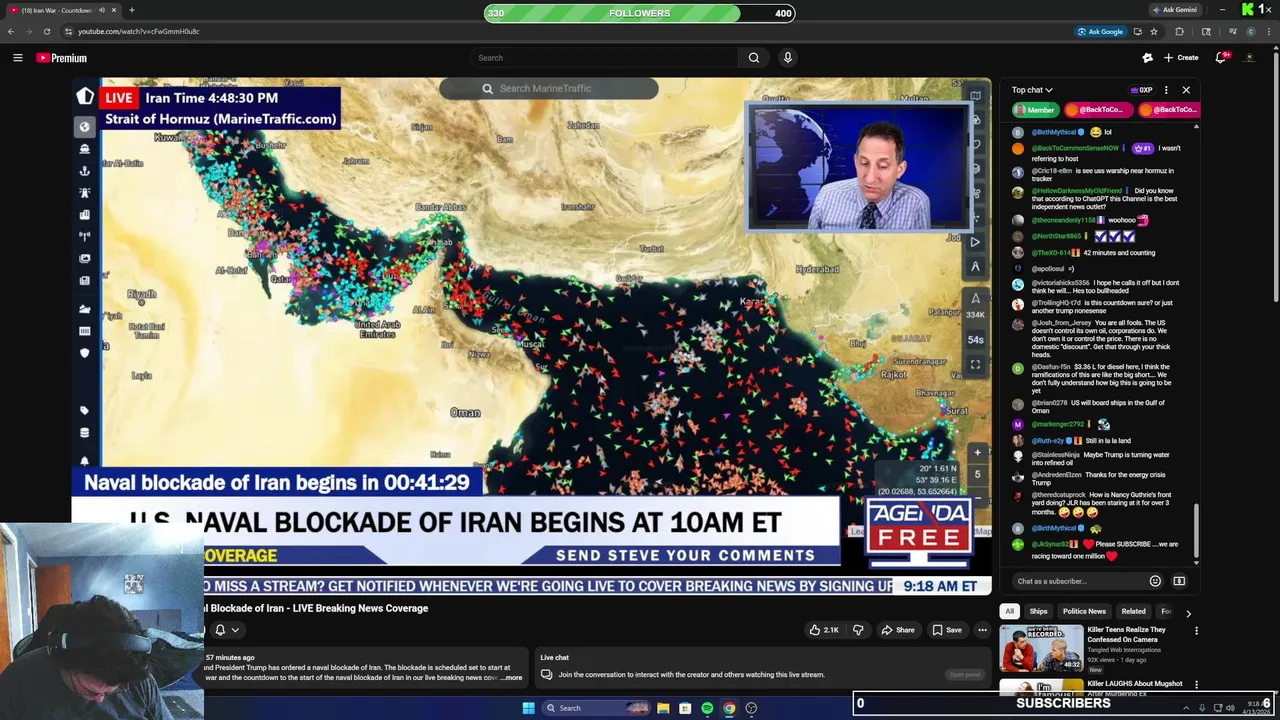Expand the Top chat dropdown
Viewport: 1280px width, 720px height.
click(x=1031, y=90)
